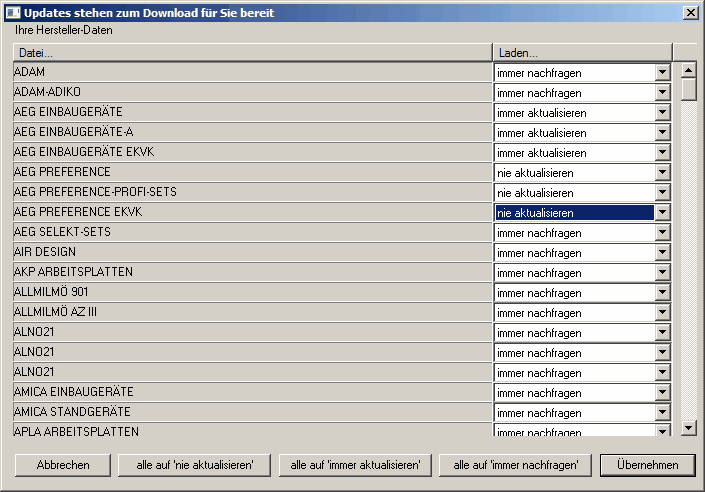
Task: Click the scrollbar up arrow
Action: (688, 70)
